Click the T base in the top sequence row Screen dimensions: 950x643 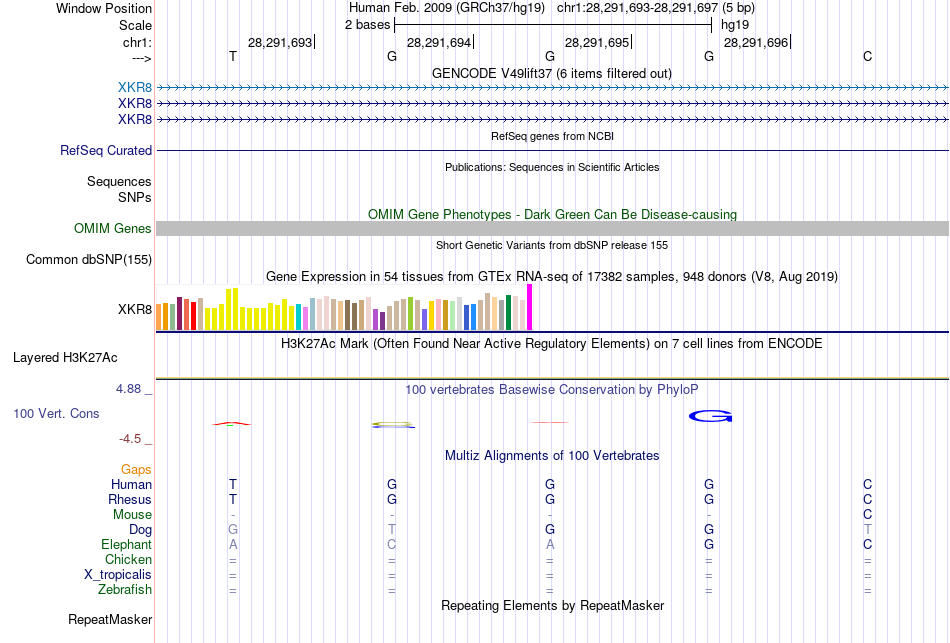point(233,56)
